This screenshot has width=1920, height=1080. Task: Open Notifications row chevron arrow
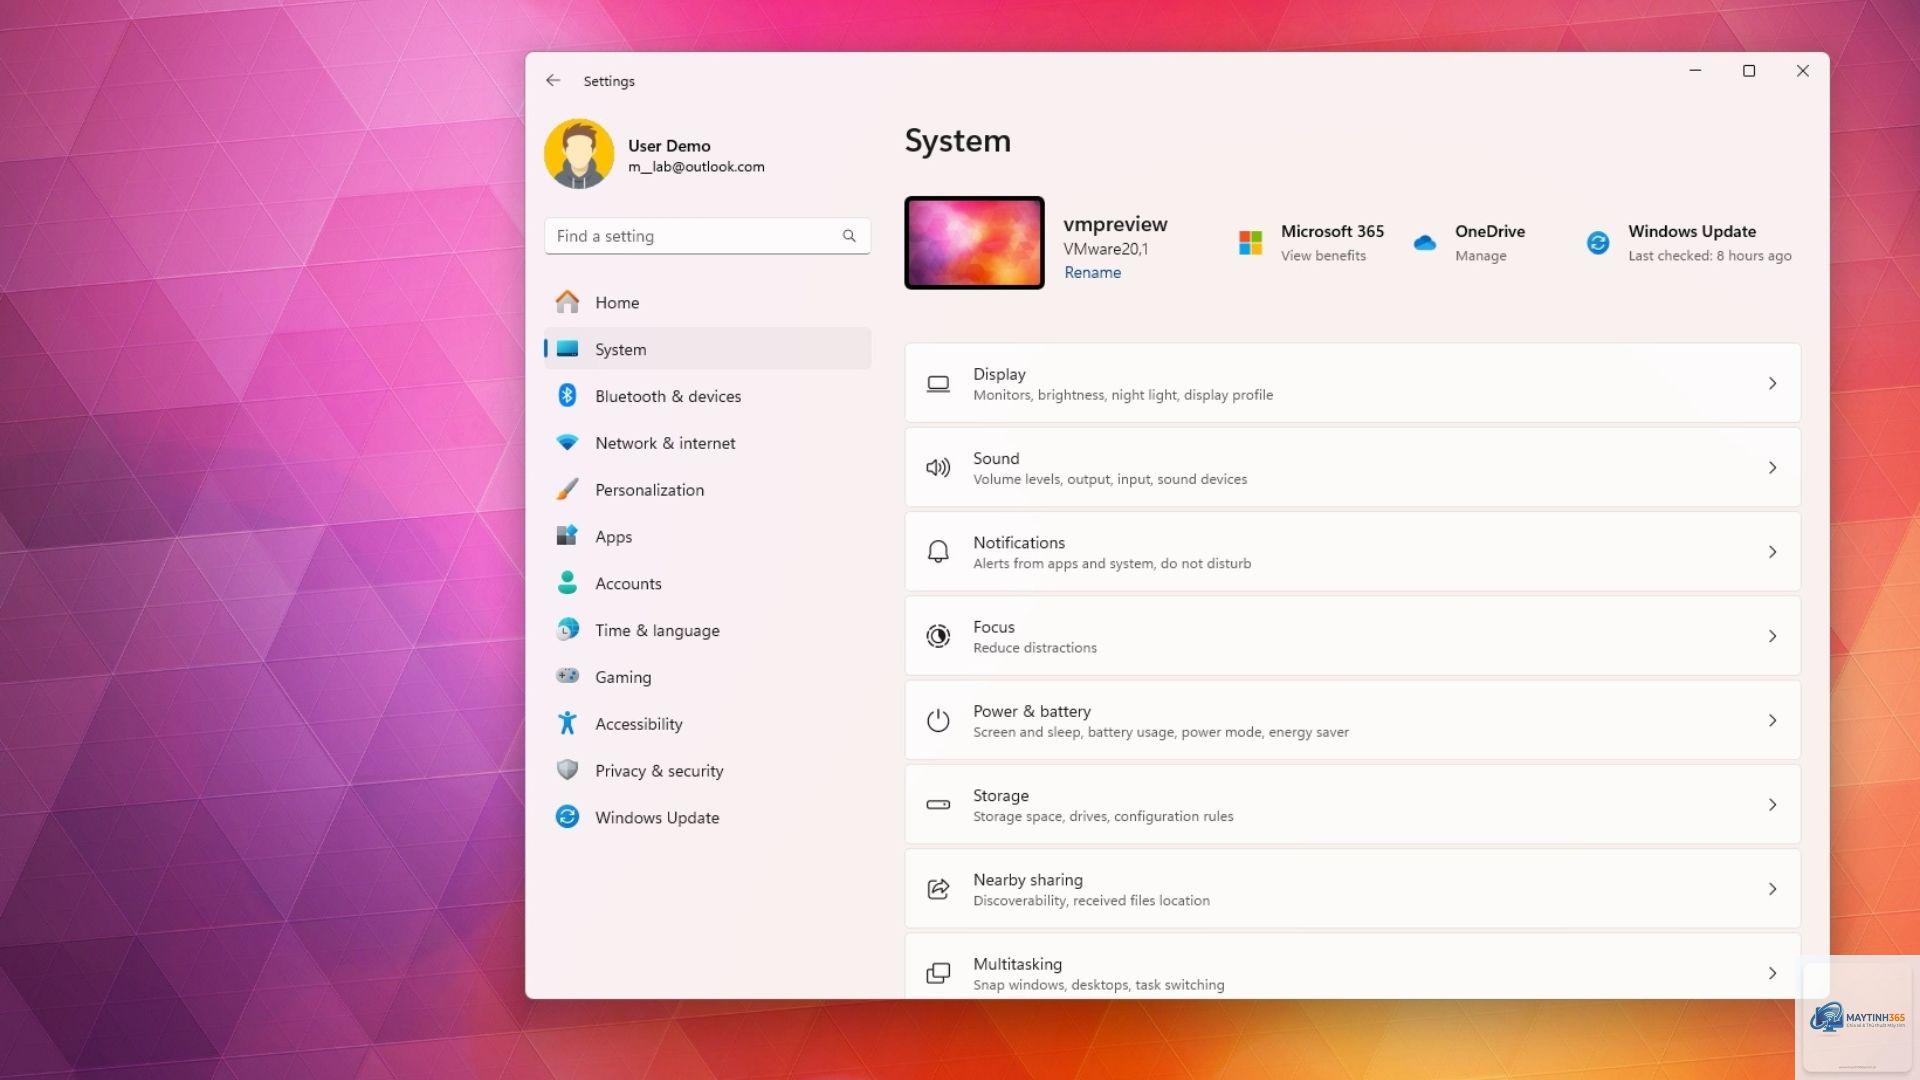coord(1772,552)
